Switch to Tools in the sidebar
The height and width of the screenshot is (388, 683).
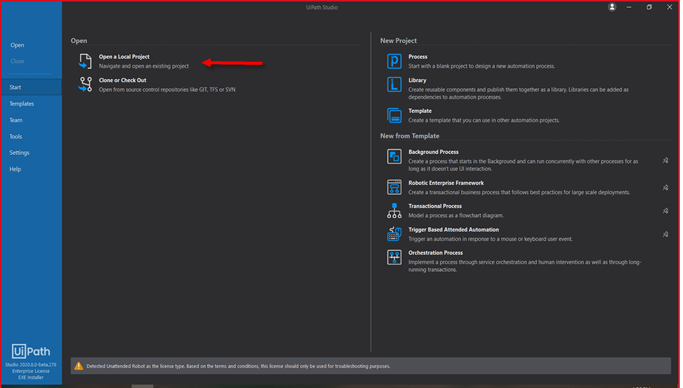[x=16, y=136]
